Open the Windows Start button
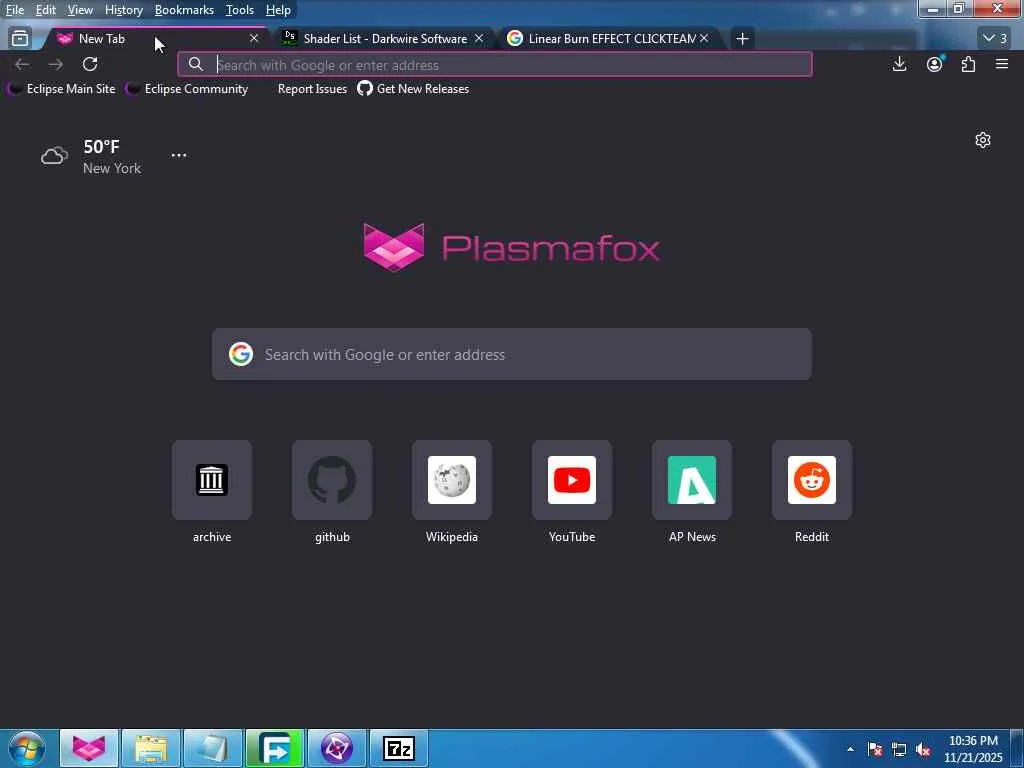The width and height of the screenshot is (1024, 768). coord(26,748)
